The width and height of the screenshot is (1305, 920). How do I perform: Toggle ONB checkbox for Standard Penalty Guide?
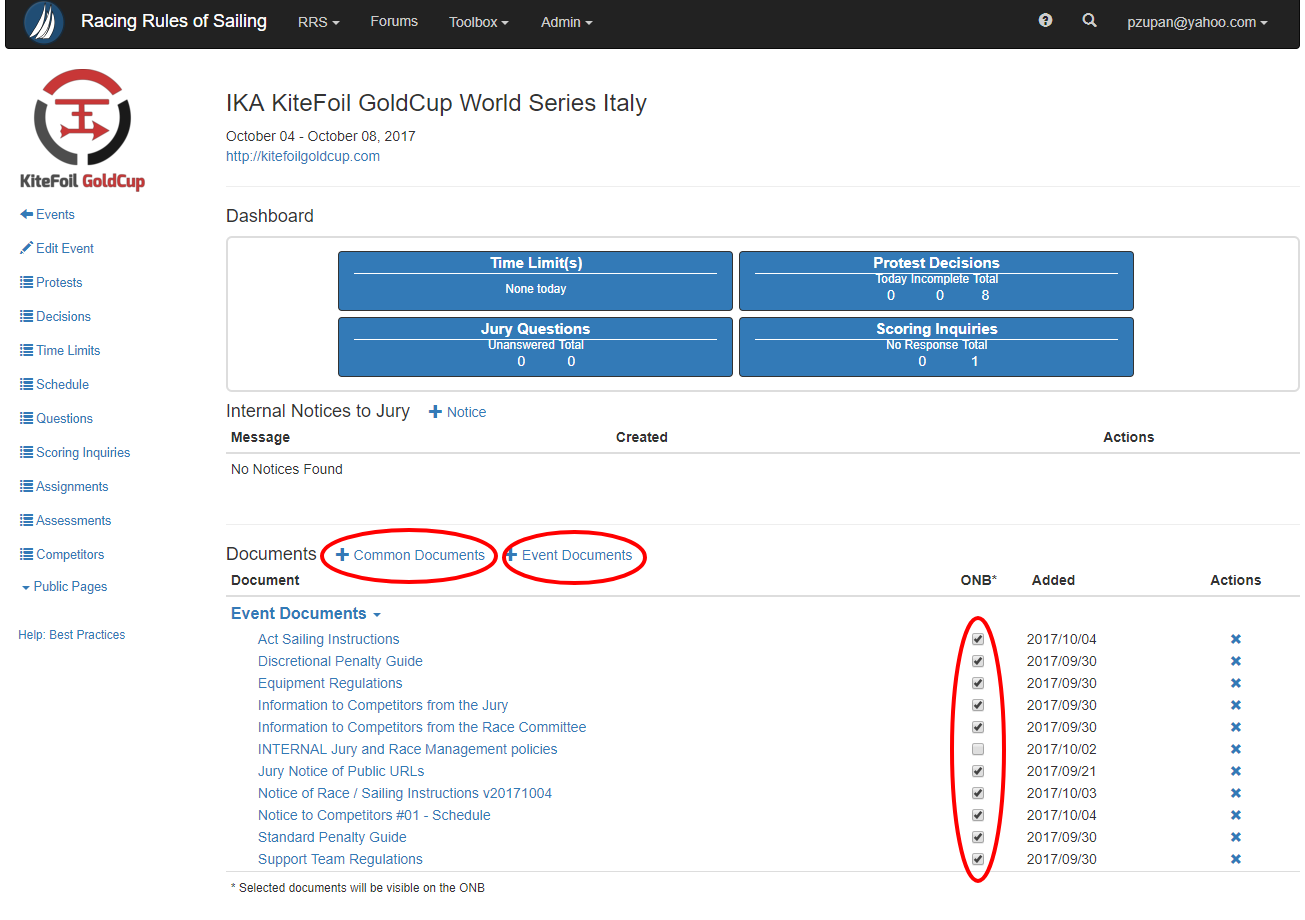(978, 837)
